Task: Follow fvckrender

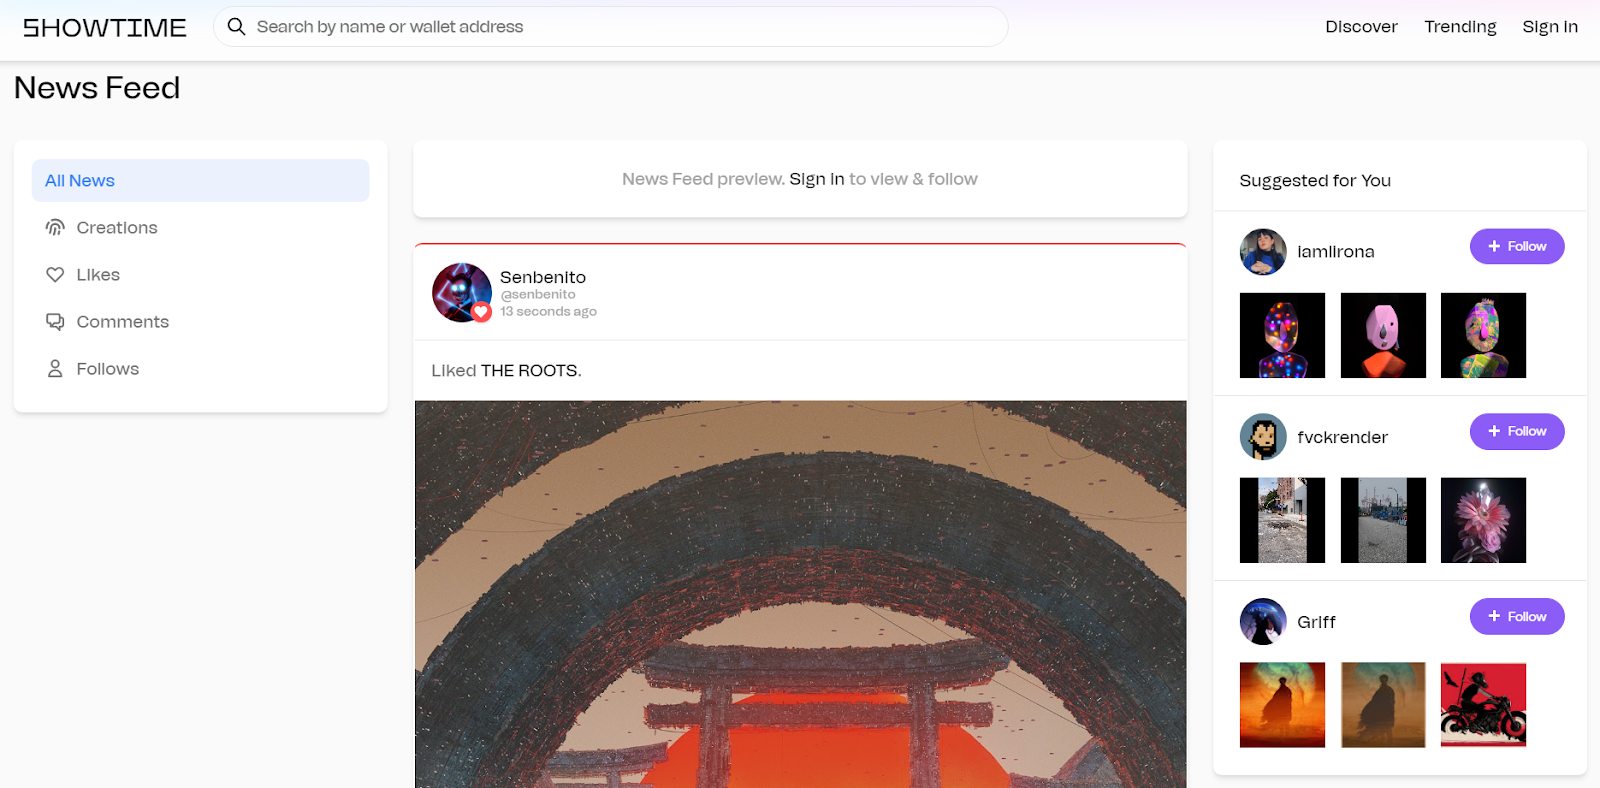Action: pyautogui.click(x=1517, y=432)
